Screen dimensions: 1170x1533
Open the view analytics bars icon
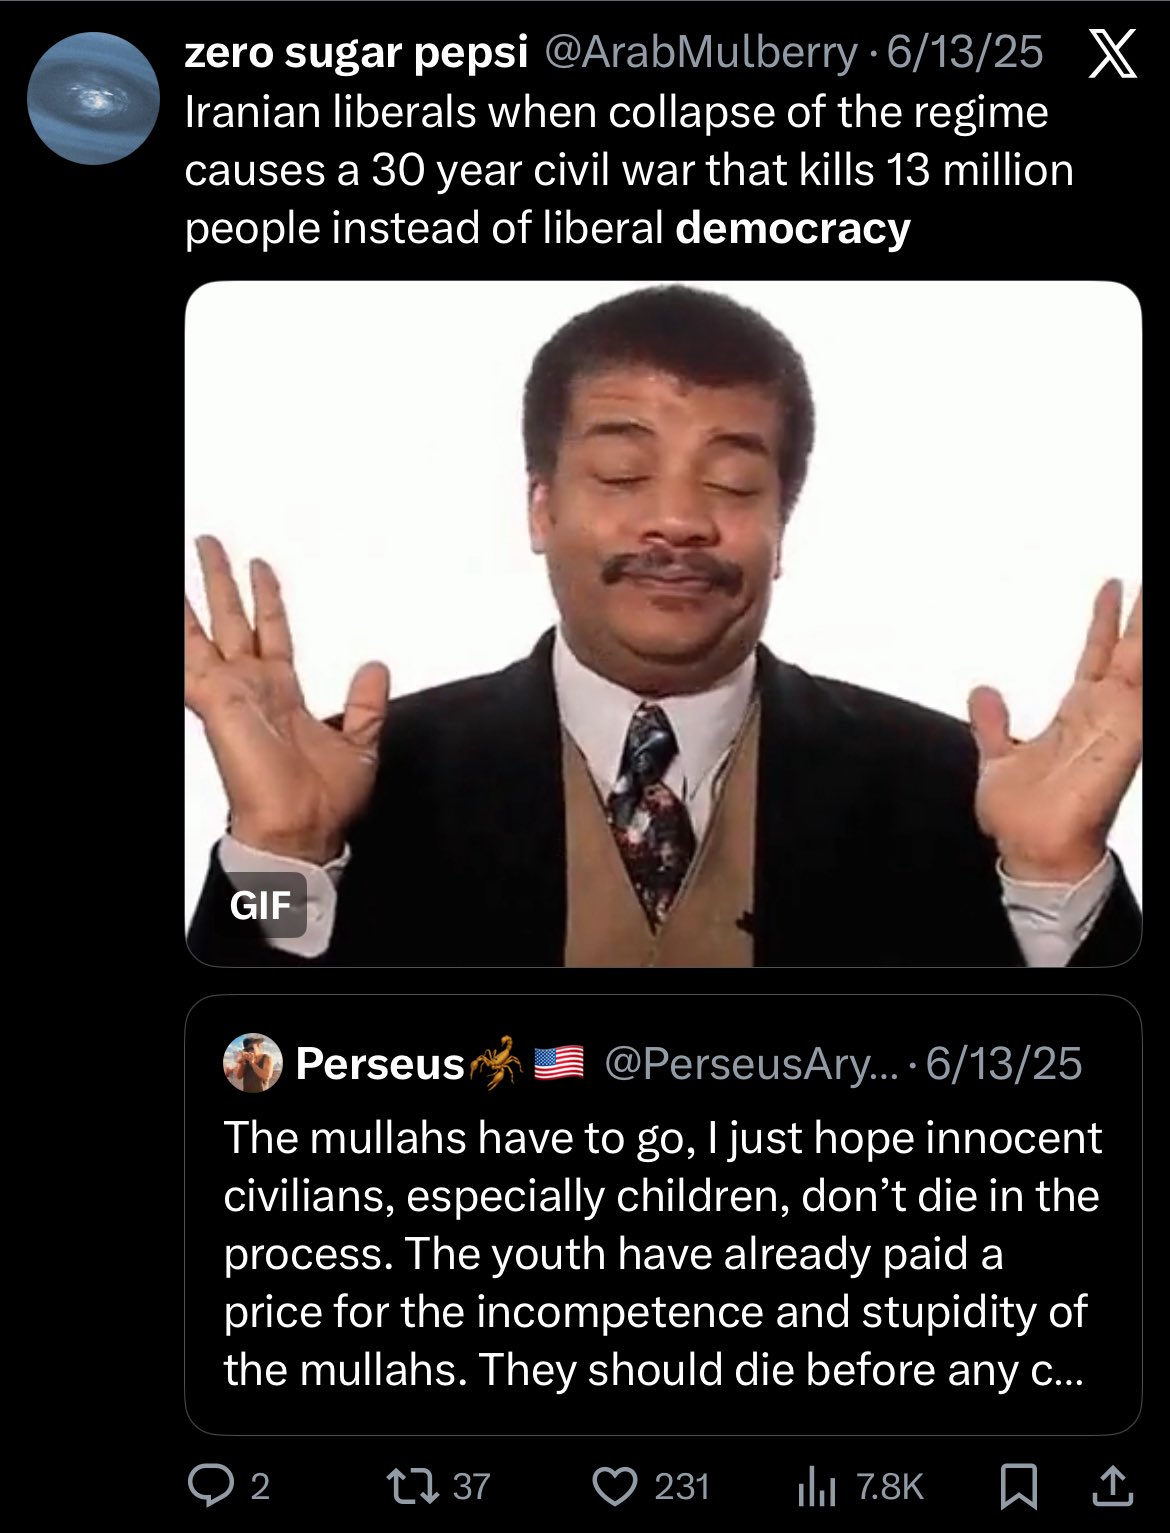816,1487
